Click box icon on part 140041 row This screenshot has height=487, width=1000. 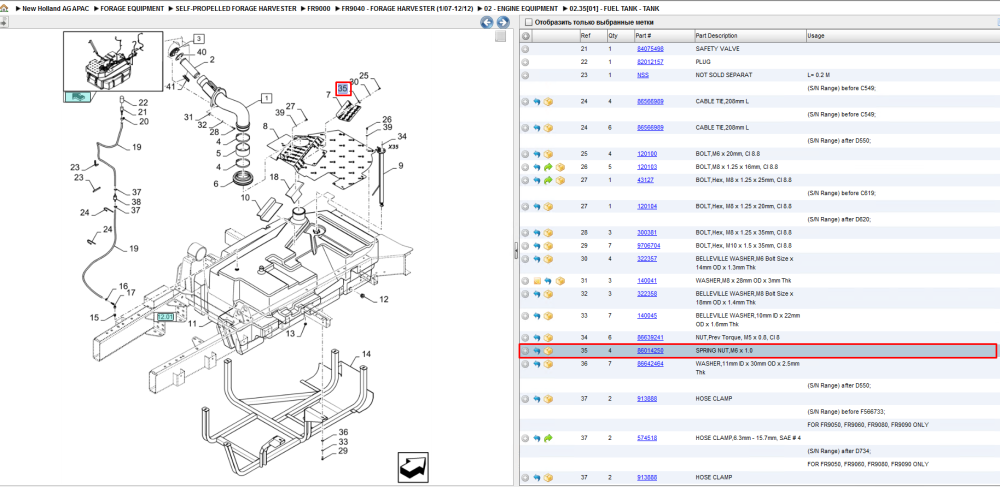pyautogui.click(x=561, y=280)
